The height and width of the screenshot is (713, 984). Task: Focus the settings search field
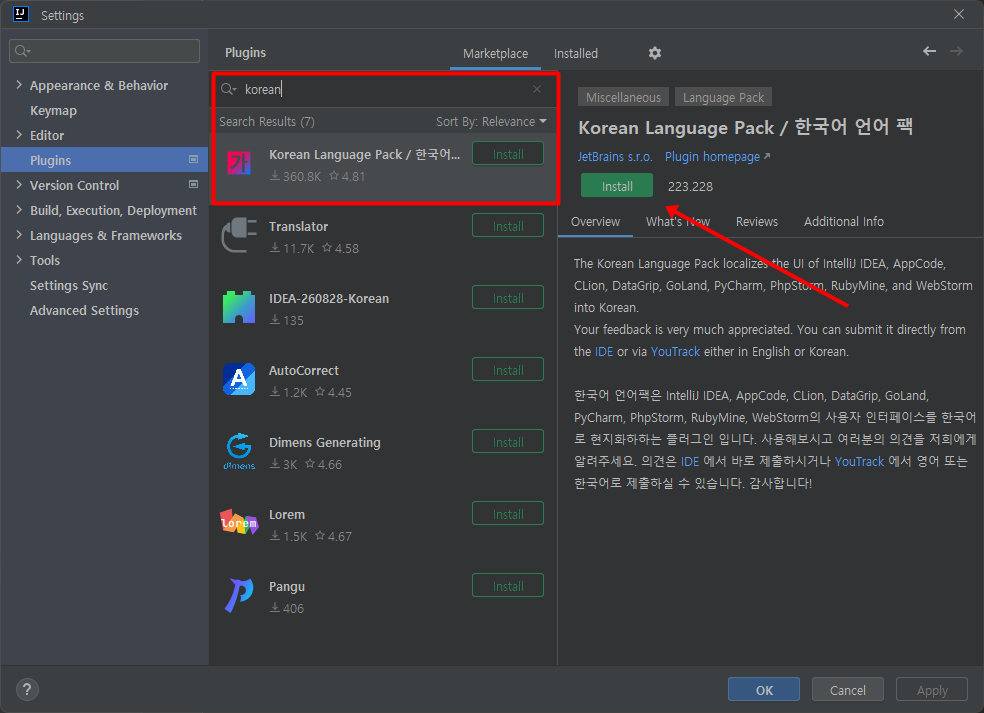(105, 51)
